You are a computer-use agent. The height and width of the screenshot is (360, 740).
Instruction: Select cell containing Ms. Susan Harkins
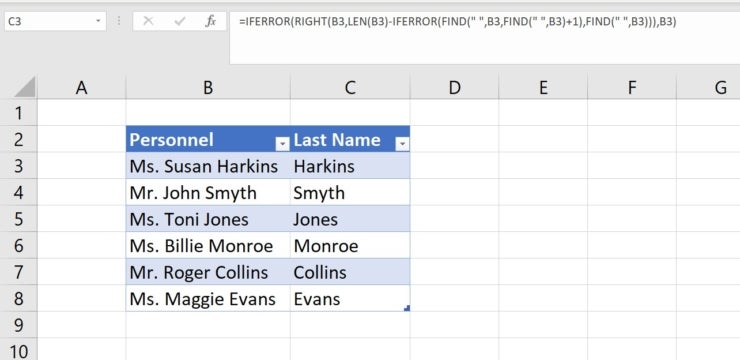click(x=208, y=166)
